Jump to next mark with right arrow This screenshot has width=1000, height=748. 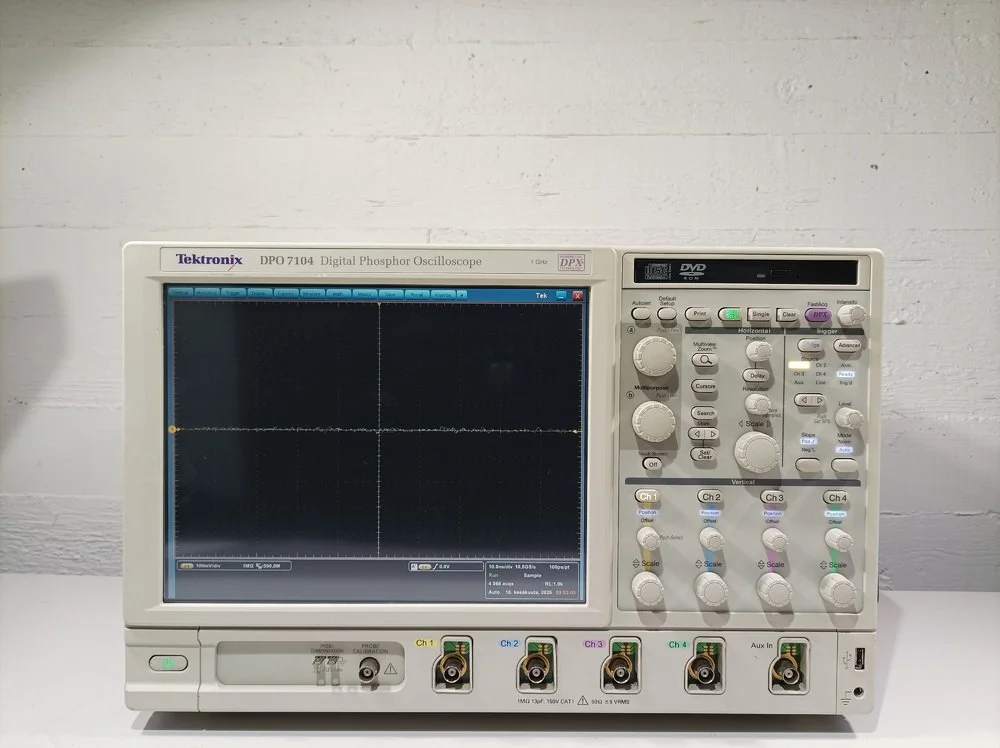(x=712, y=434)
